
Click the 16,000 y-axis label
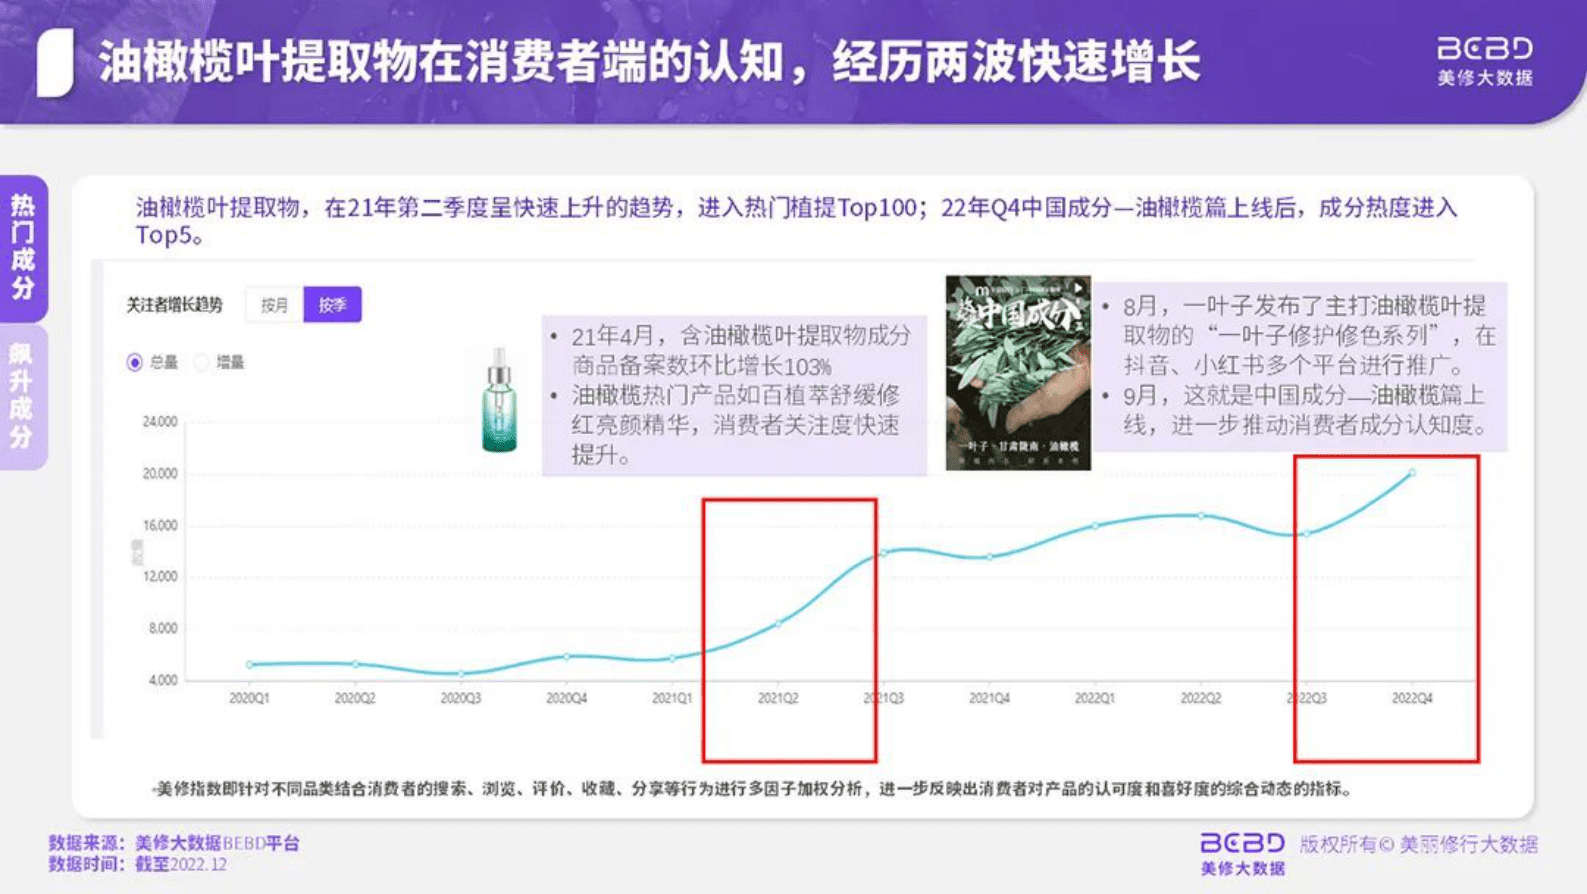(x=160, y=525)
